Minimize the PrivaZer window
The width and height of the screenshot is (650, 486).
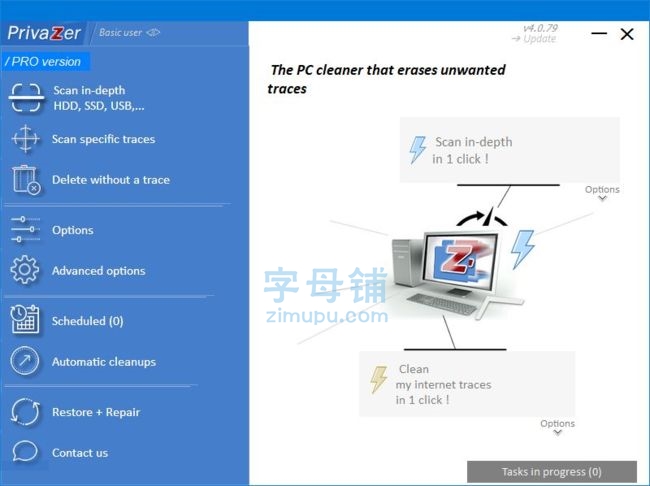click(599, 33)
